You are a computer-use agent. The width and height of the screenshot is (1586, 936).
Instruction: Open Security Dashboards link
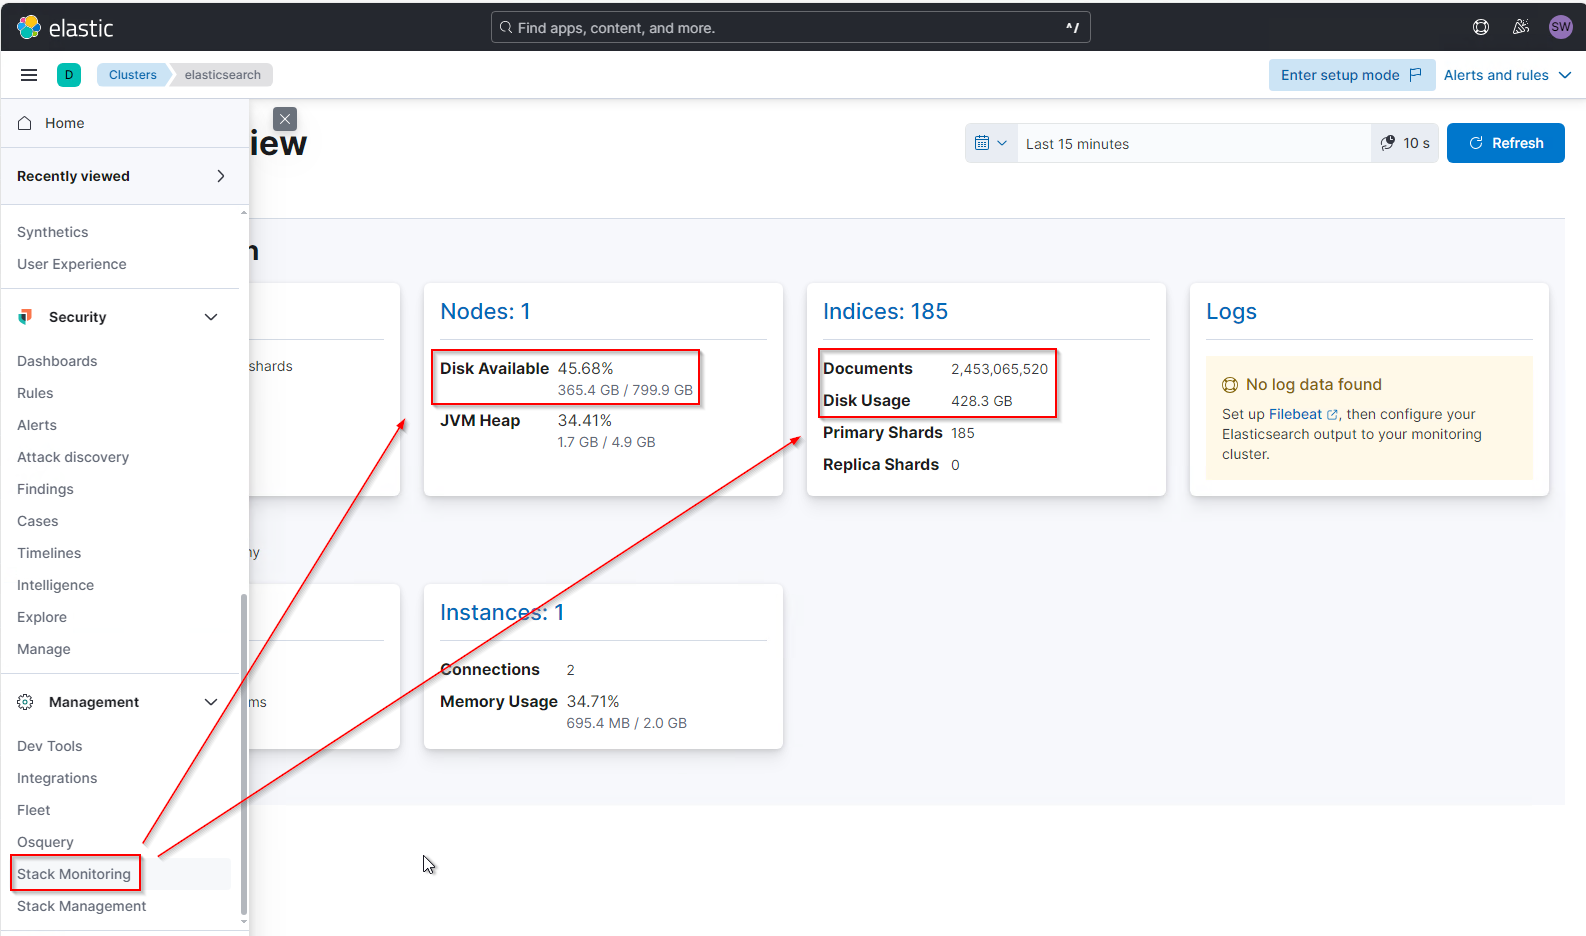pyautogui.click(x=57, y=361)
